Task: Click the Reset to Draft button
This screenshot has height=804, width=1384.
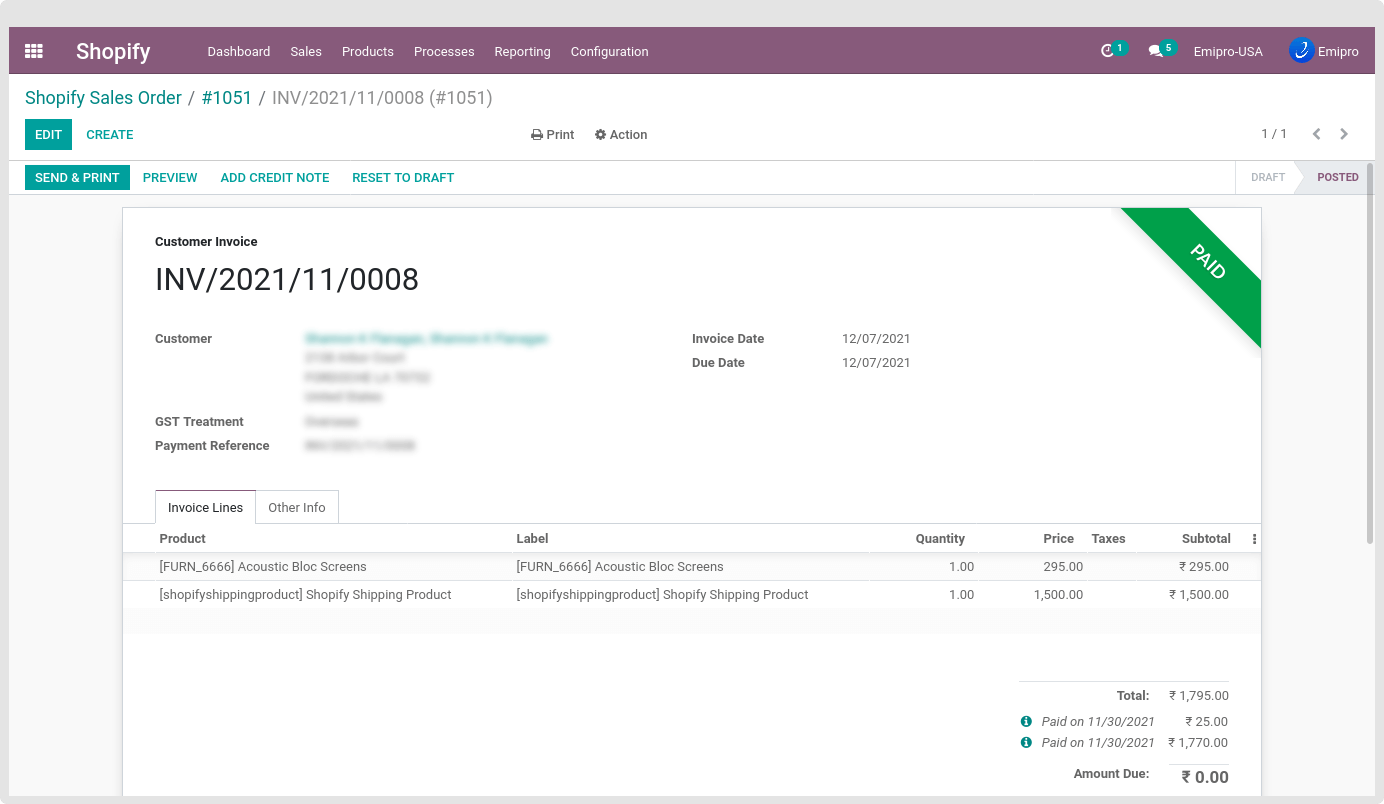Action: pos(403,178)
